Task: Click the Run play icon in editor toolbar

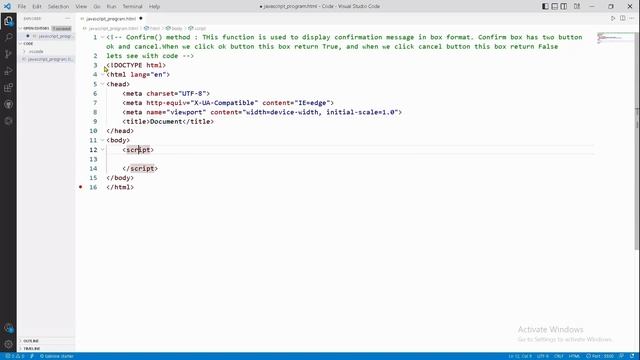Action: click(x=613, y=18)
